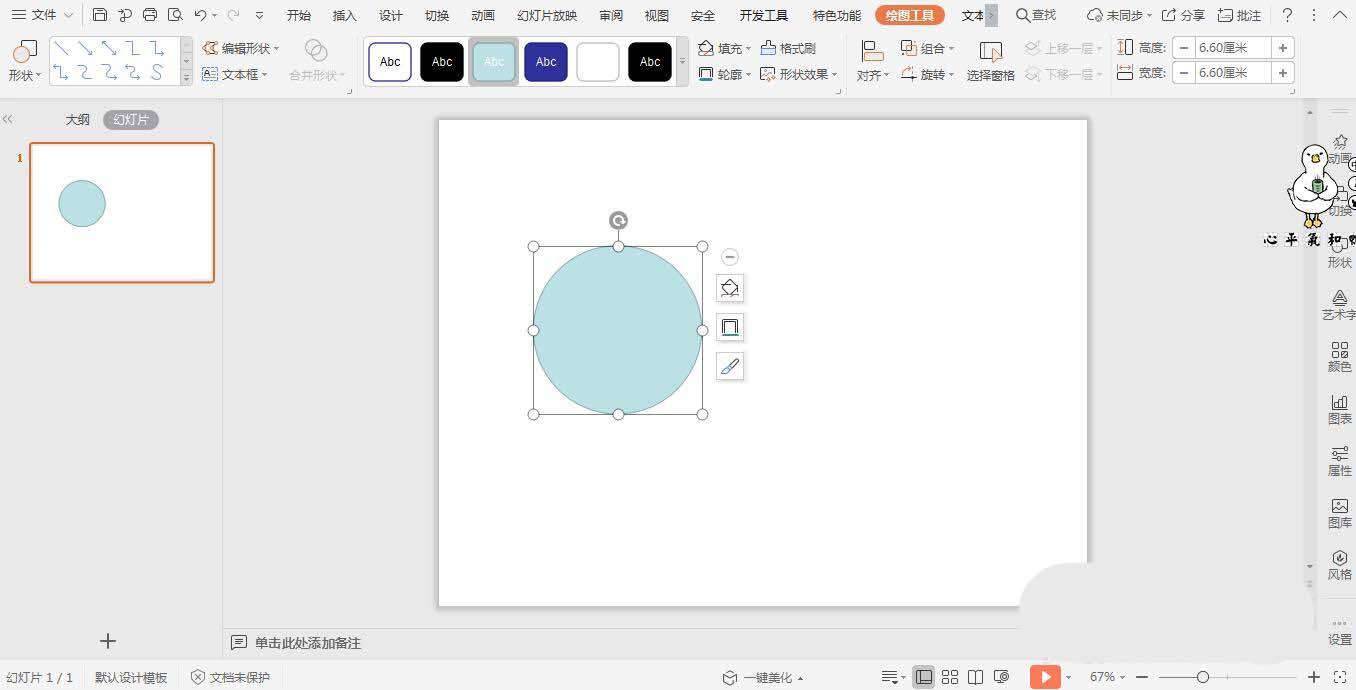Toggle normal view button in status bar
Screen dimensions: 1356x690
tap(924, 677)
